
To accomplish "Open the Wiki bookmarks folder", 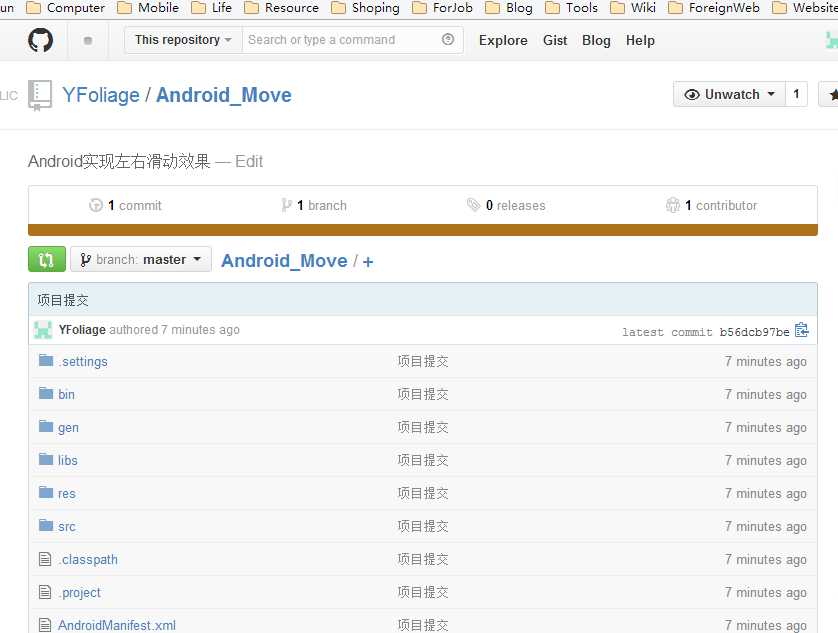I will click(x=633, y=8).
